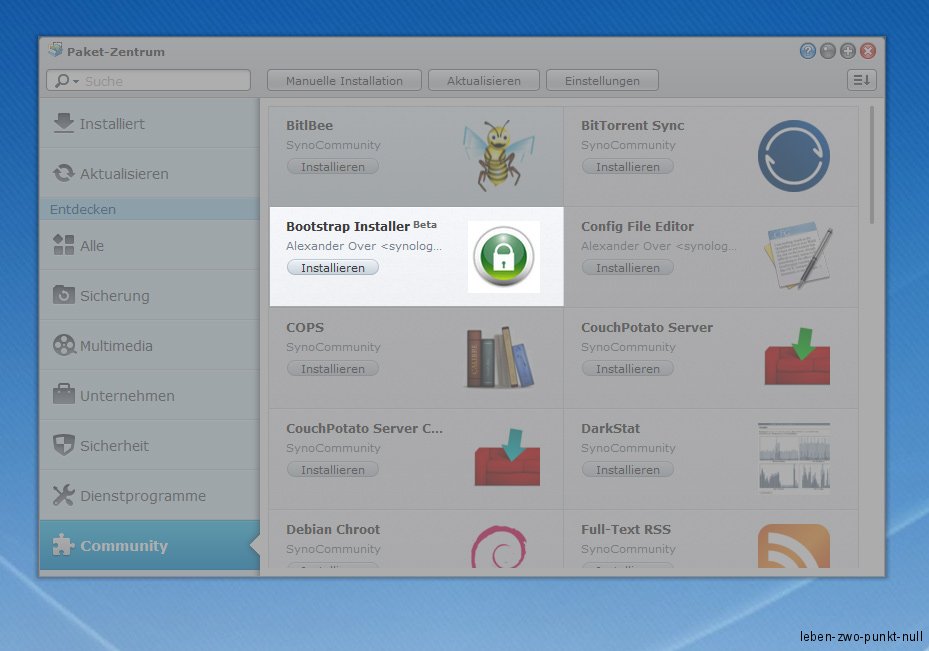The height and width of the screenshot is (651, 929).
Task: Click the package list vertical scrollbar
Action: 872,165
